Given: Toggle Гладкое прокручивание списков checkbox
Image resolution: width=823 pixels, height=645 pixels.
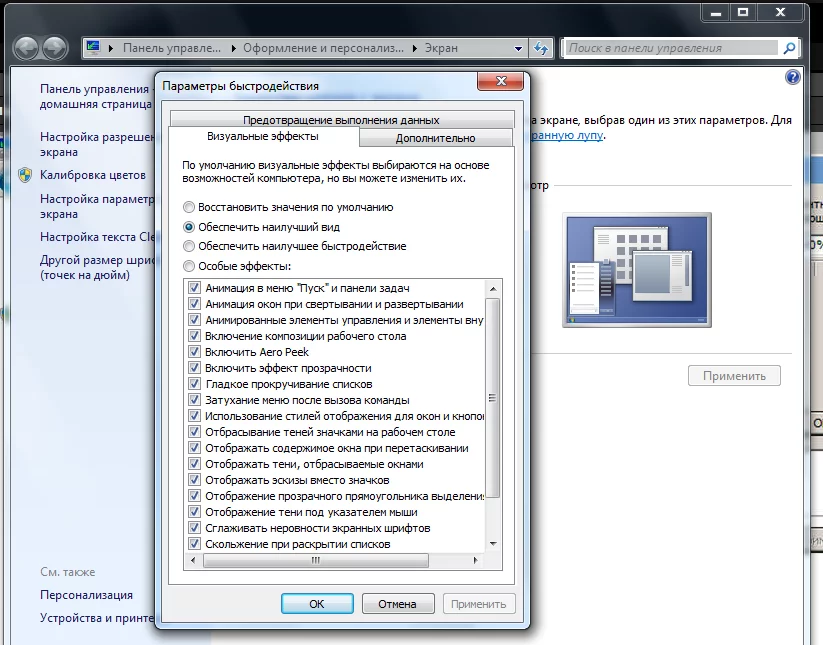Looking at the screenshot, I should (194, 384).
